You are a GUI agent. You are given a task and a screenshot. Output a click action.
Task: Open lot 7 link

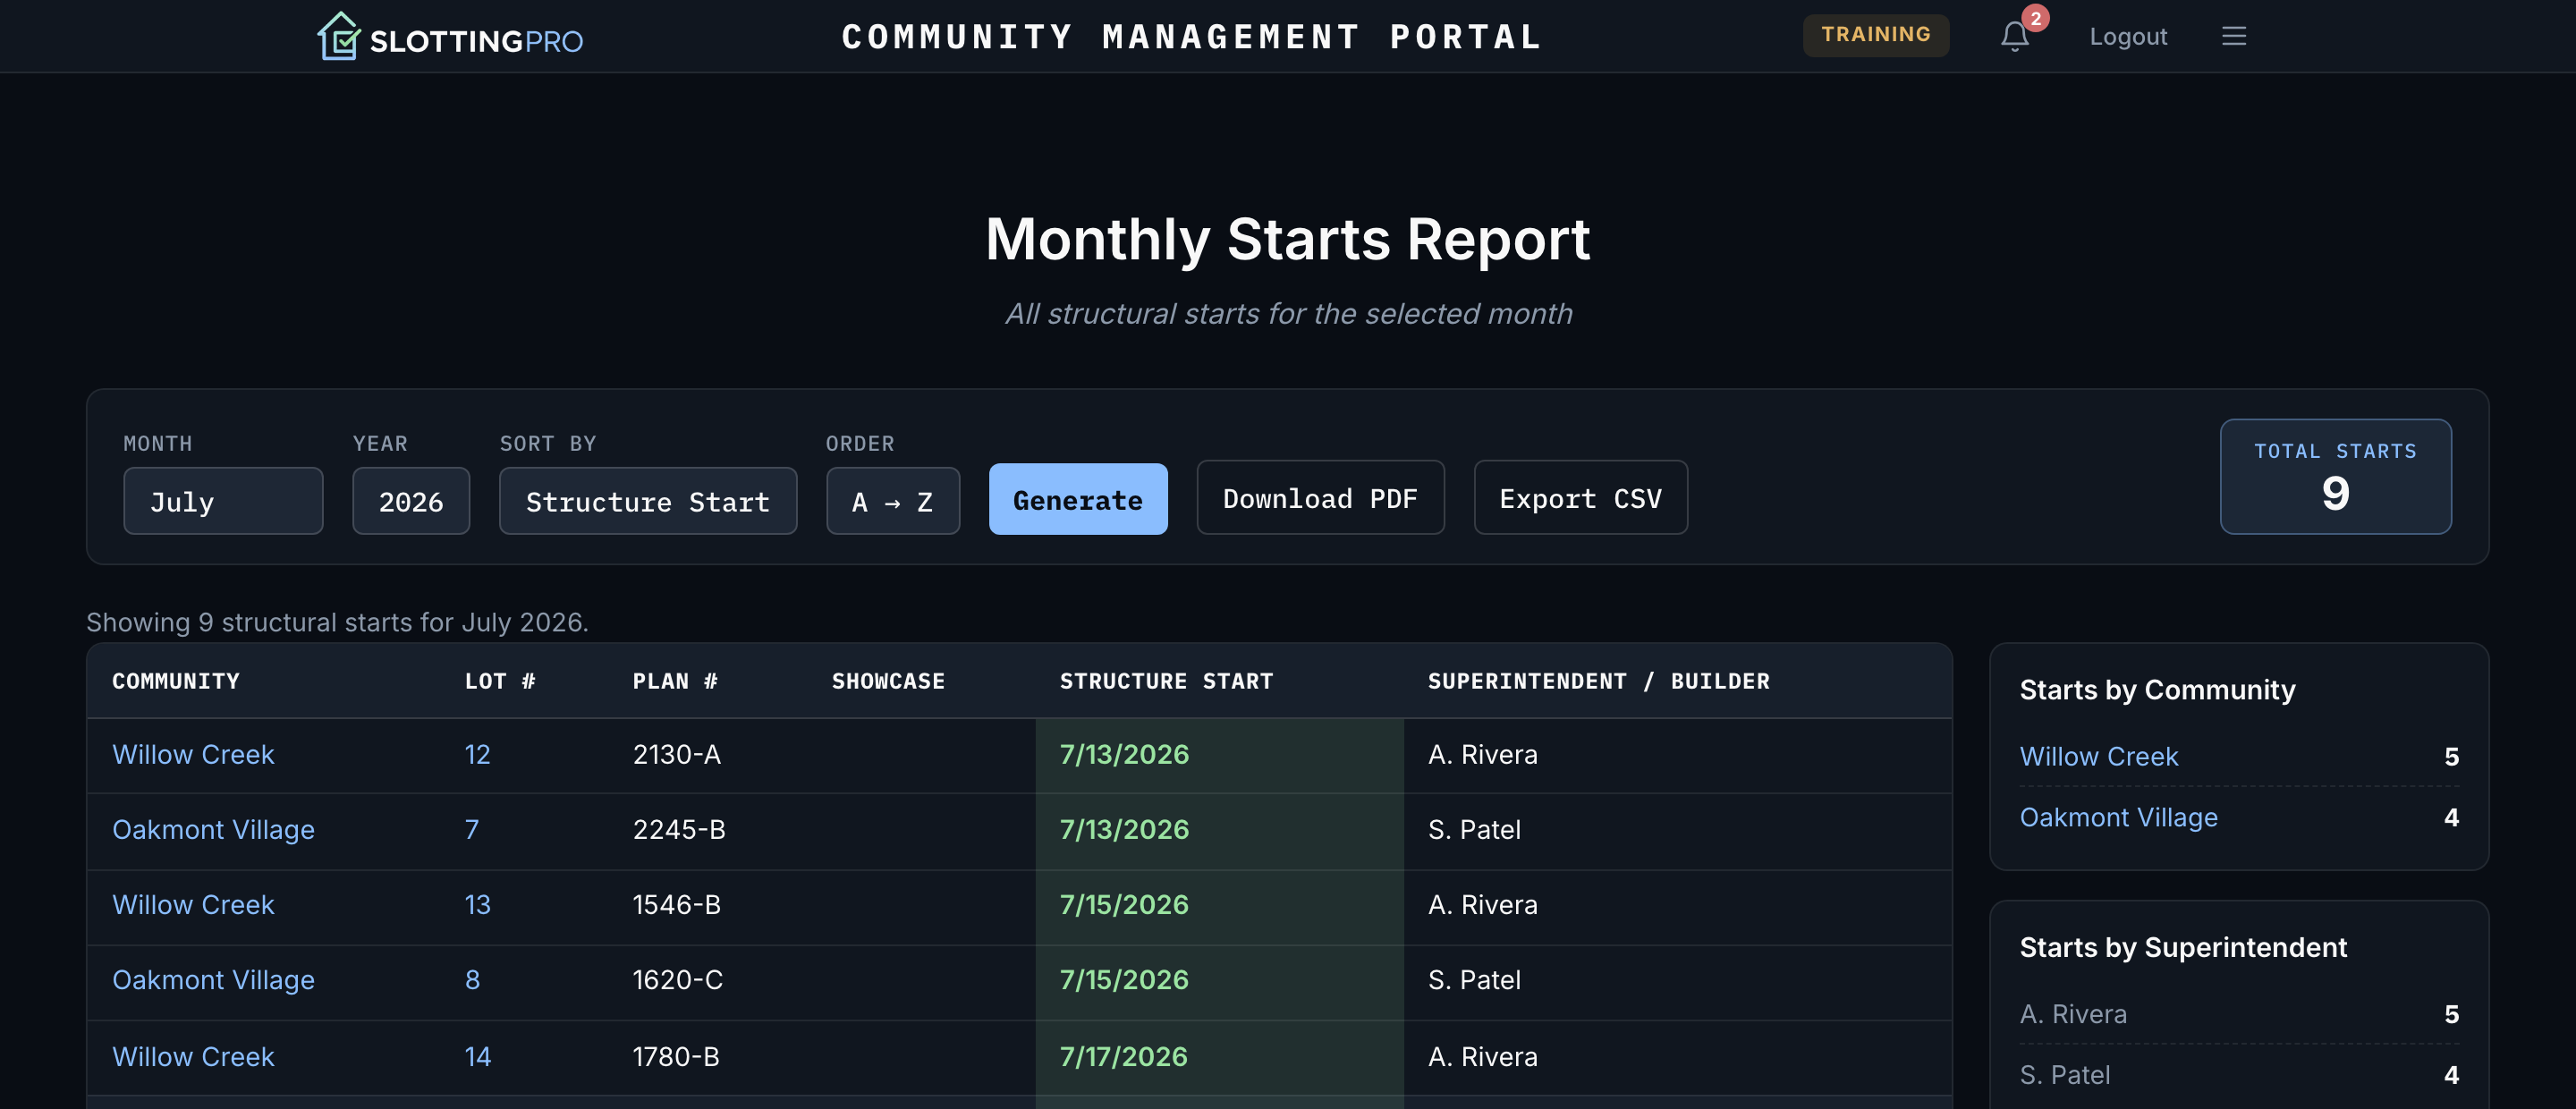(471, 829)
